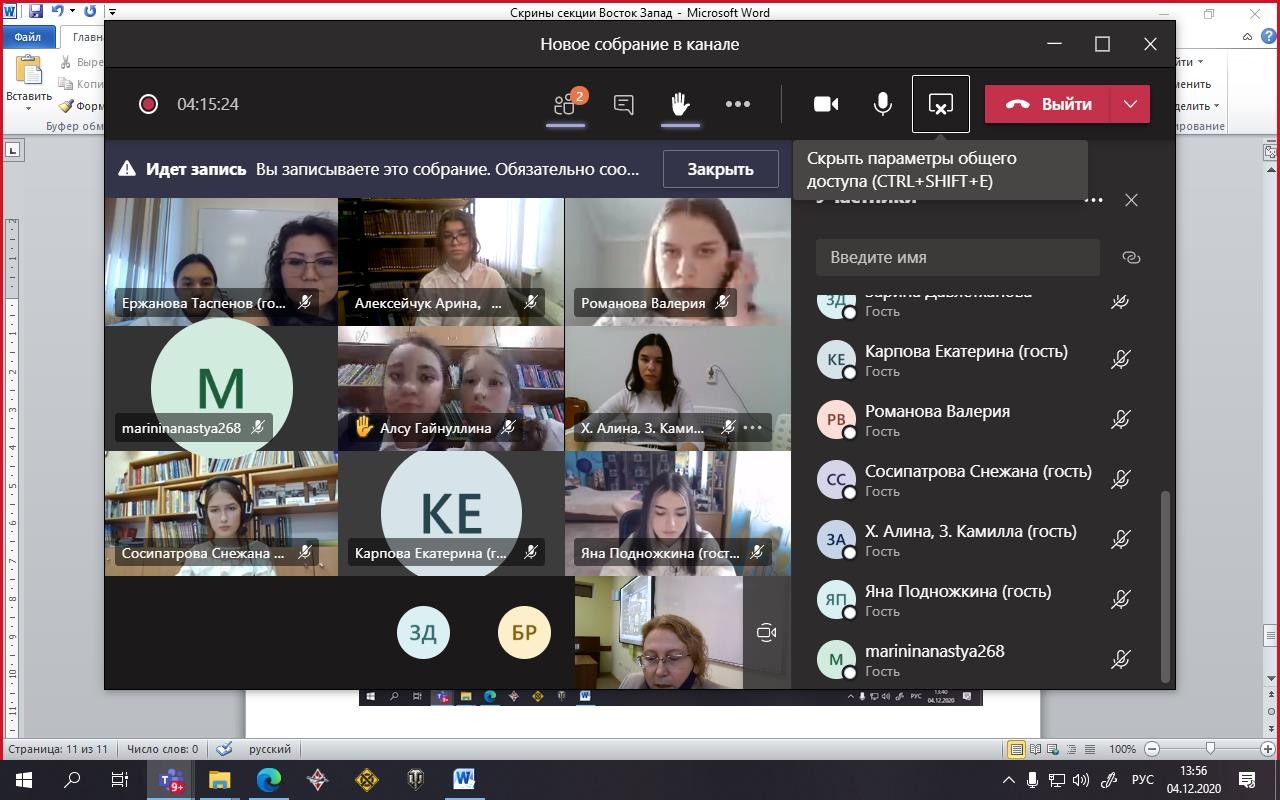
Task: Toggle the camera on or off
Action: click(x=826, y=104)
